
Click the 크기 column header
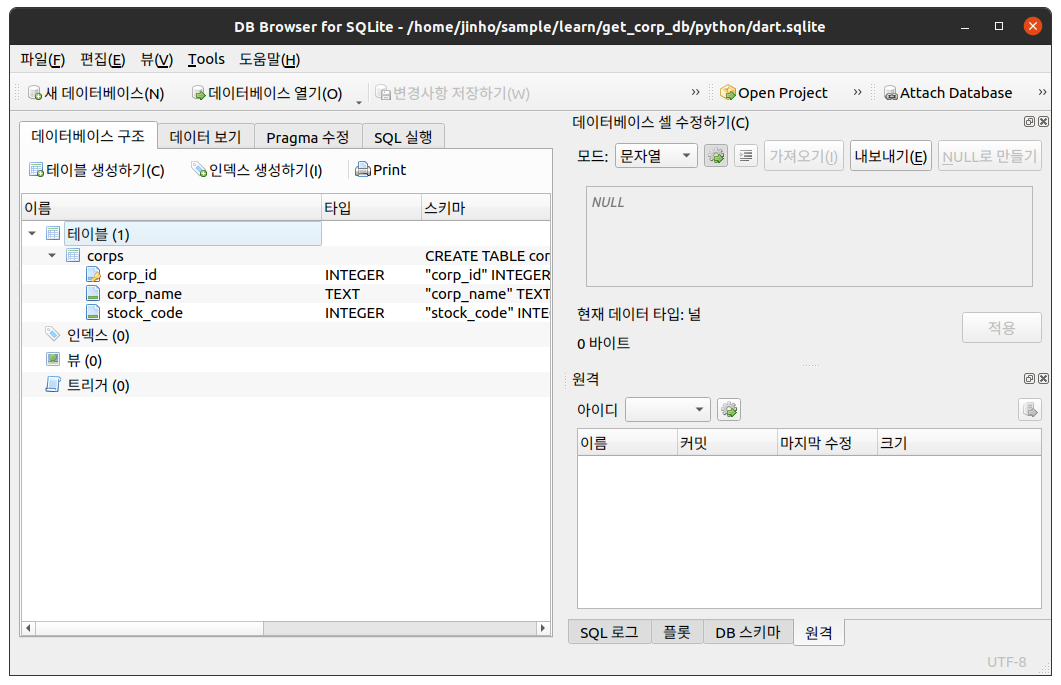click(960, 443)
